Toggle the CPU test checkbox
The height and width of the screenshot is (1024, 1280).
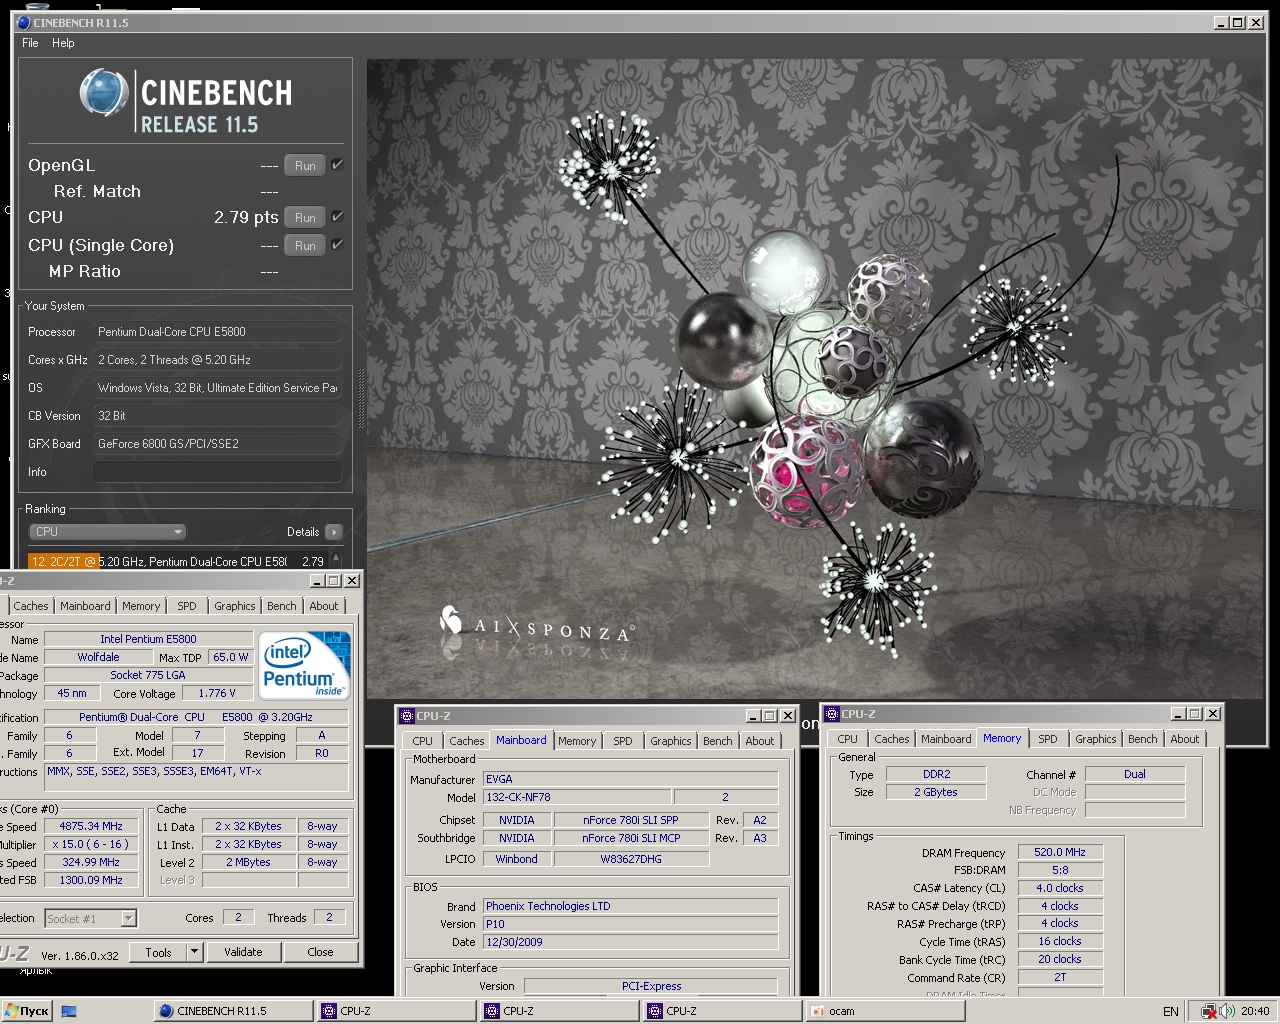click(337, 216)
